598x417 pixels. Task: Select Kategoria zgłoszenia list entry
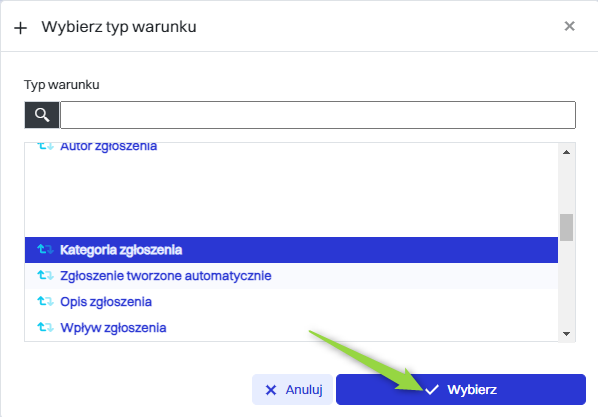(291, 250)
